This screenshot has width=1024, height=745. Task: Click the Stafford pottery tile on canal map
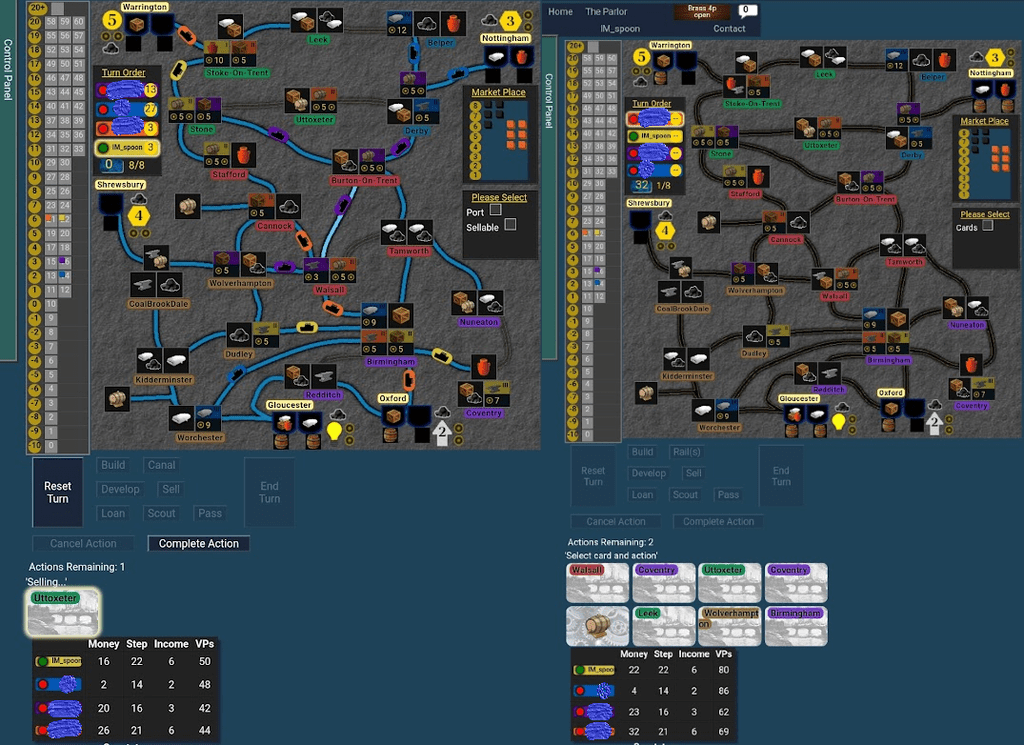point(243,155)
